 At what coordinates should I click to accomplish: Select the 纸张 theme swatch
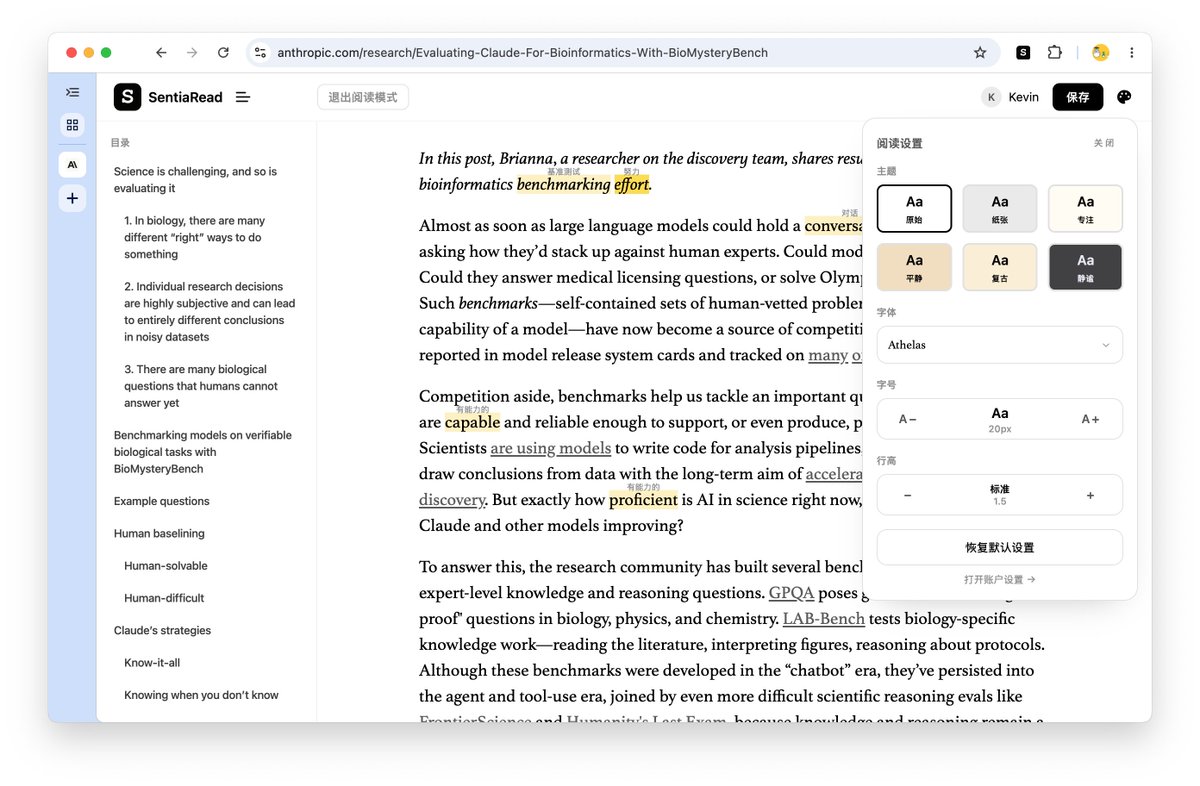coord(1000,208)
